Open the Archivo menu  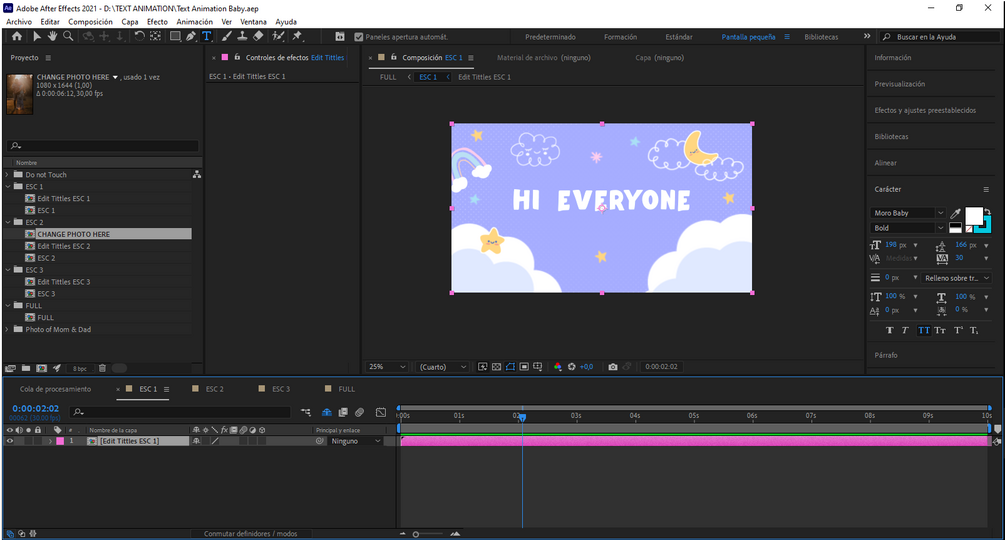point(19,22)
